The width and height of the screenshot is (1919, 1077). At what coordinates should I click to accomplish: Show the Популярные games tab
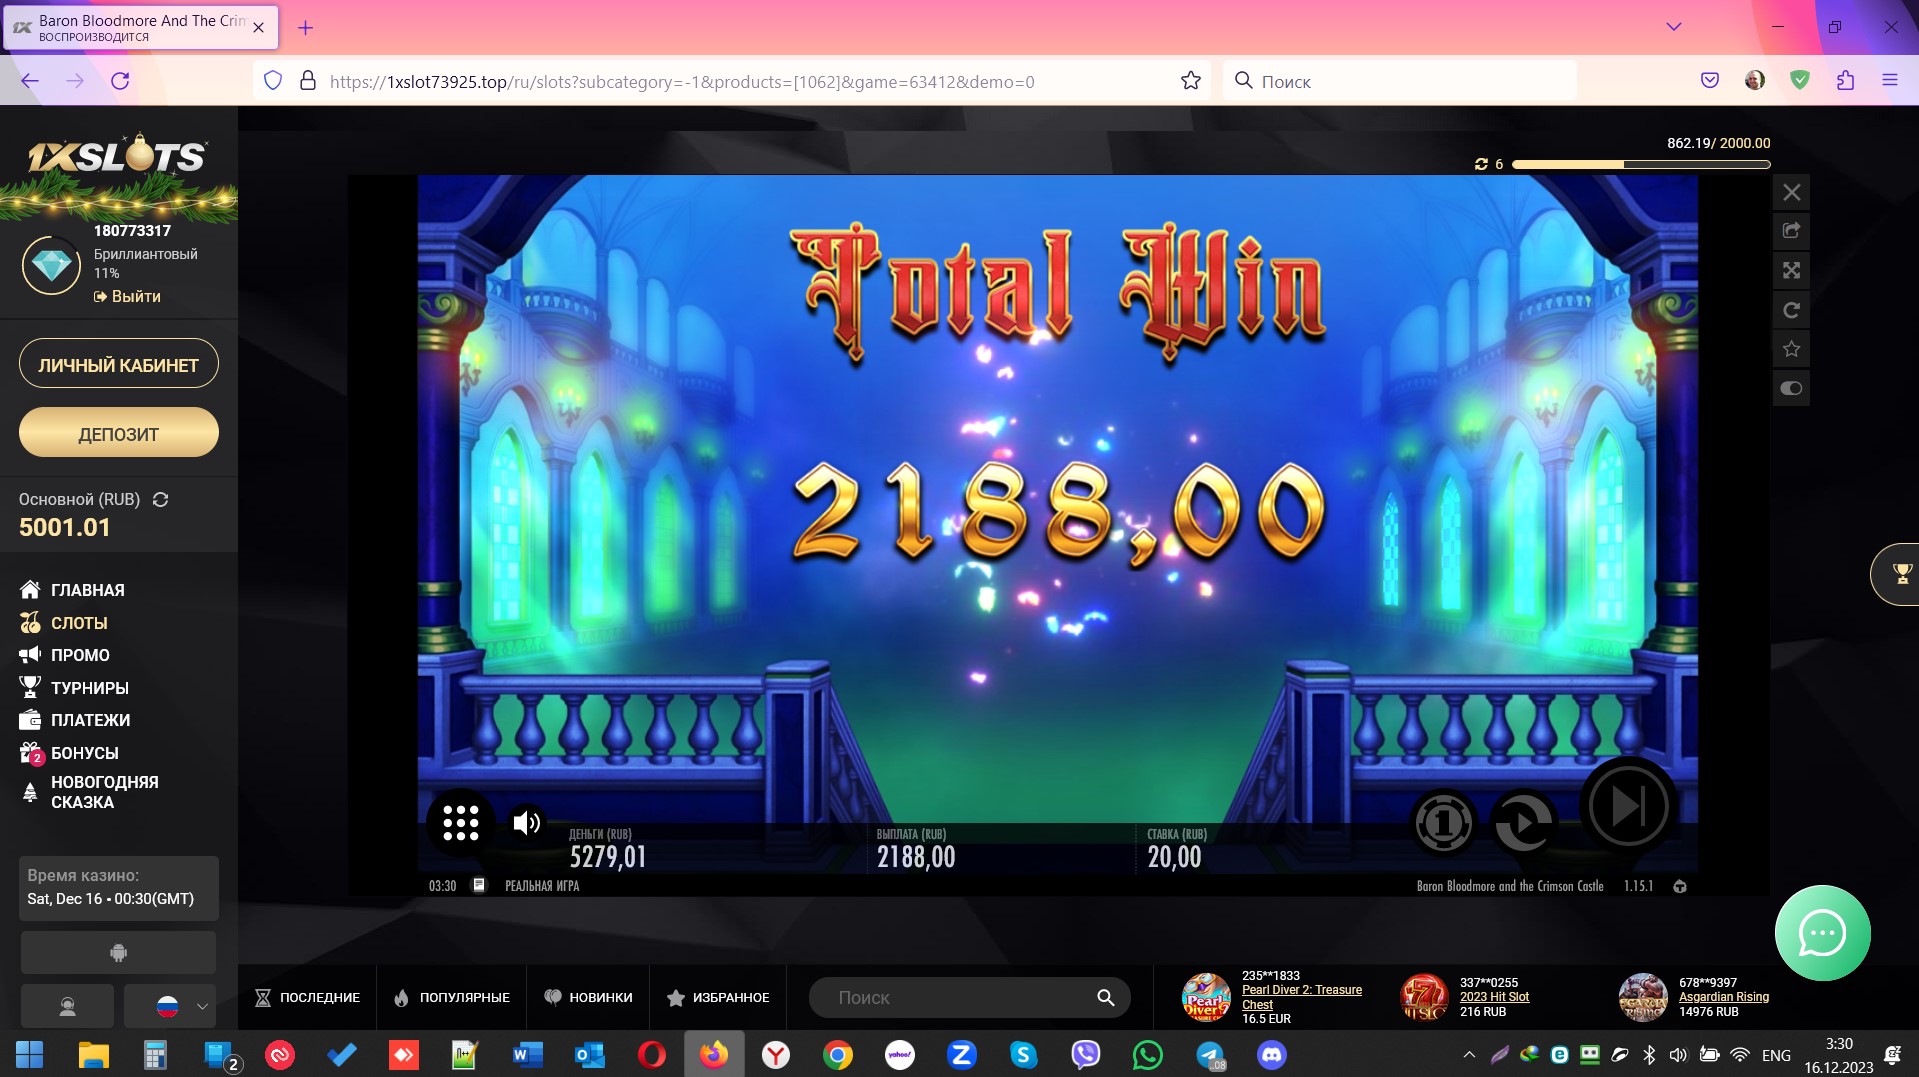[452, 997]
